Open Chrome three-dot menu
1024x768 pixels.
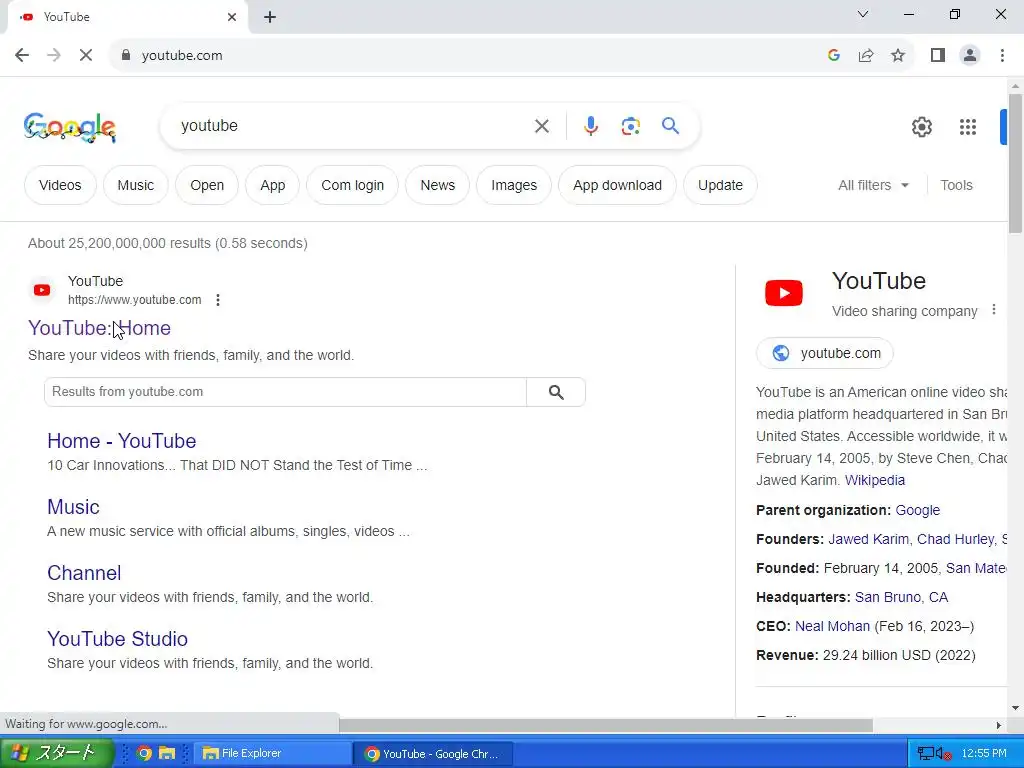(1002, 56)
